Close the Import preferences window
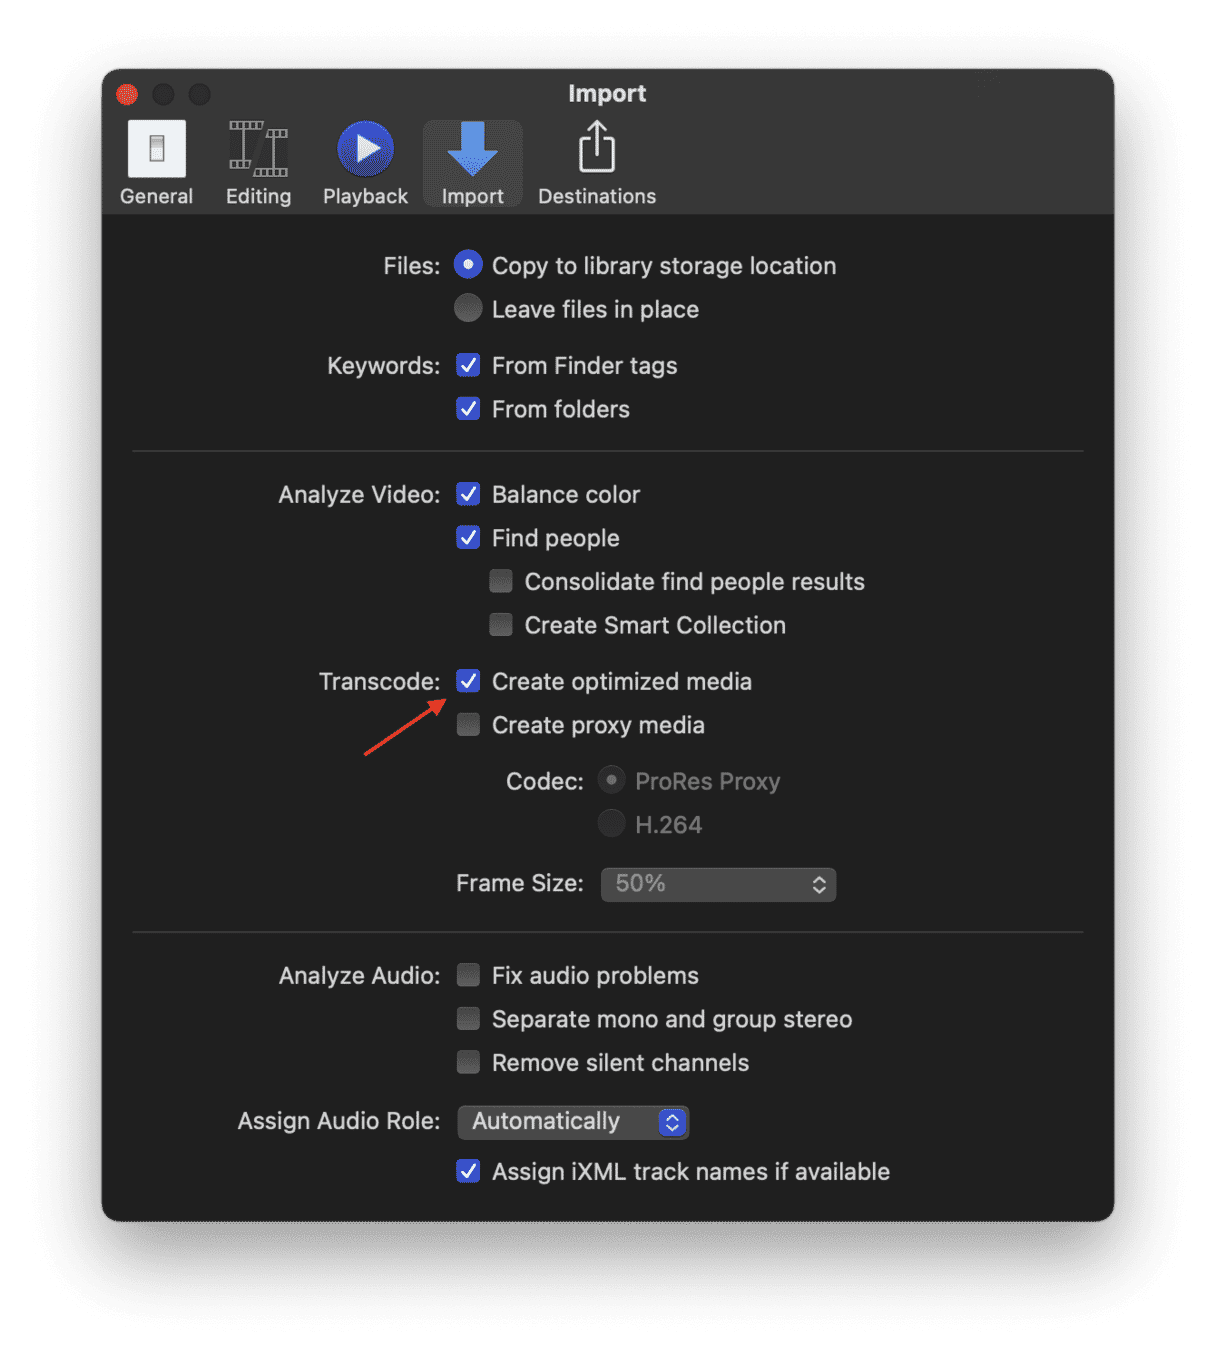This screenshot has height=1356, width=1216. click(x=127, y=95)
